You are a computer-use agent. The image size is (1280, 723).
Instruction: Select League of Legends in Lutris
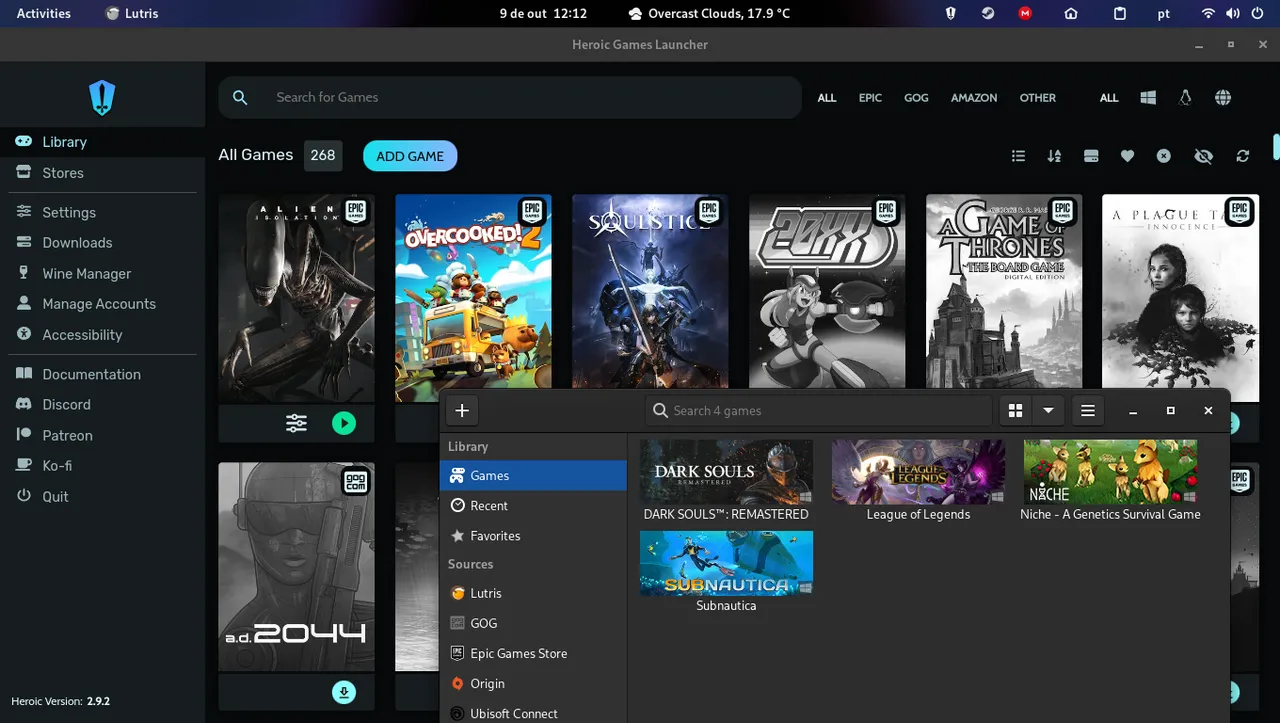click(x=918, y=481)
